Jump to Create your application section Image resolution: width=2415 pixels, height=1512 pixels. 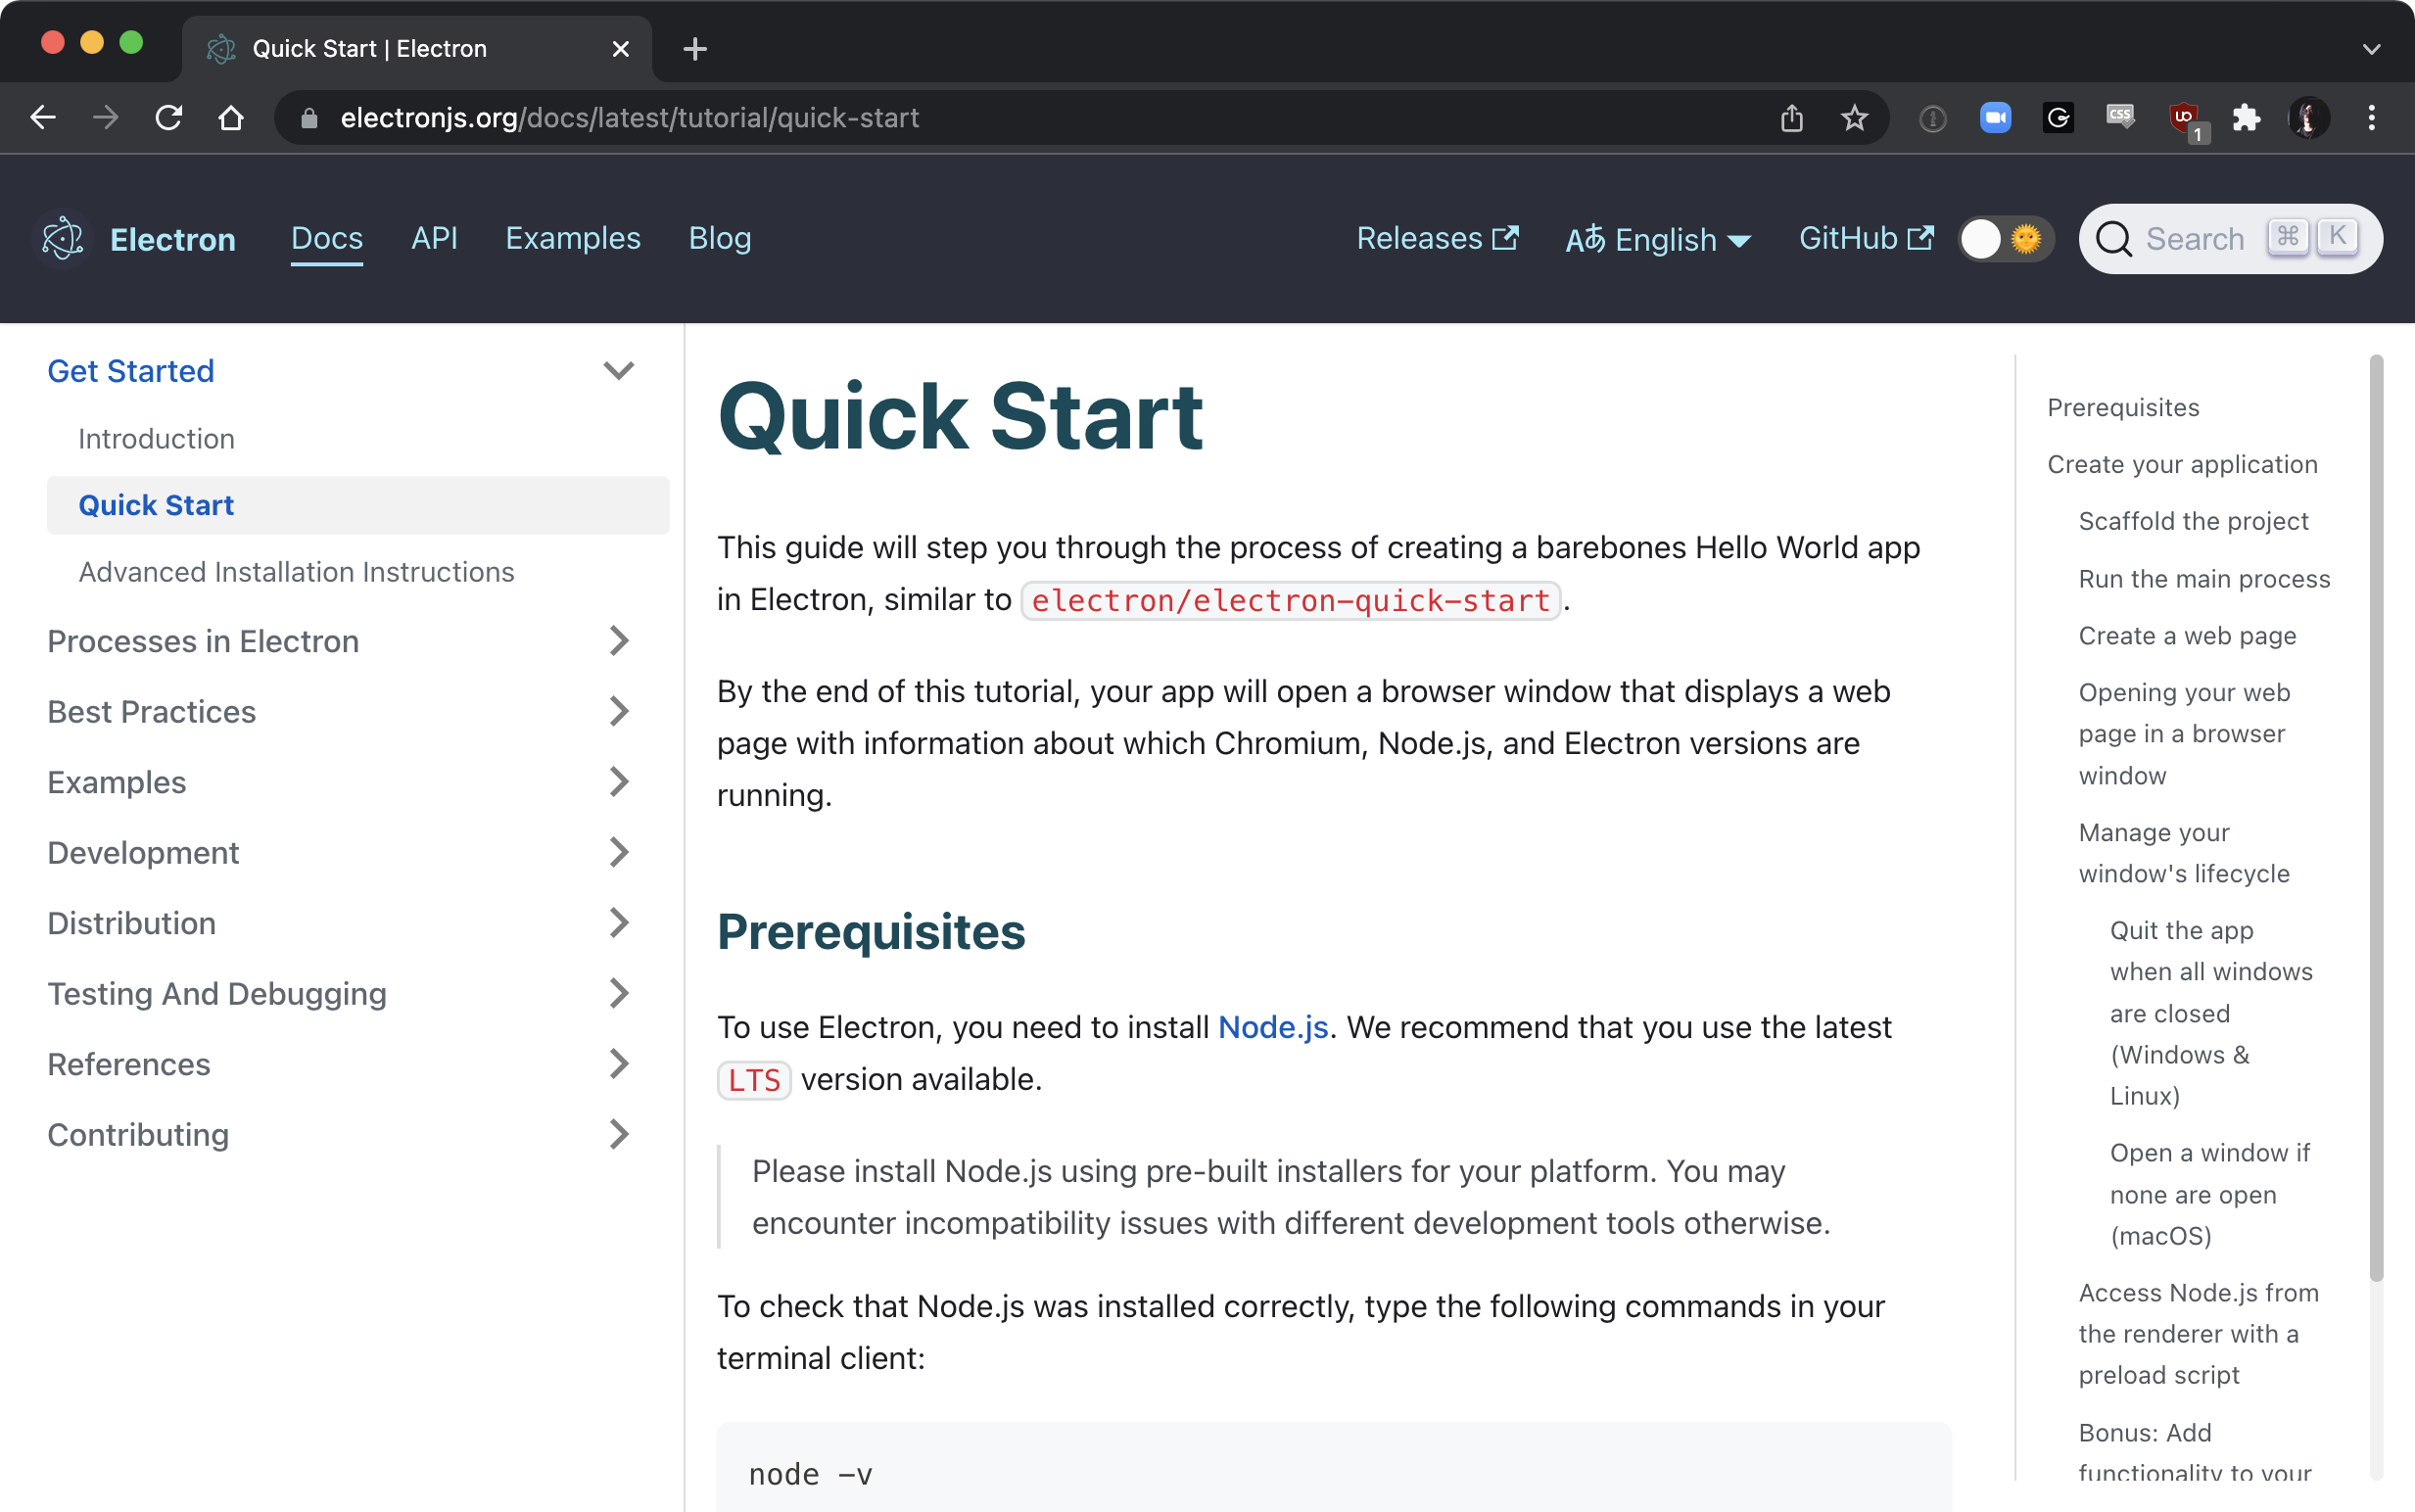pos(2182,464)
